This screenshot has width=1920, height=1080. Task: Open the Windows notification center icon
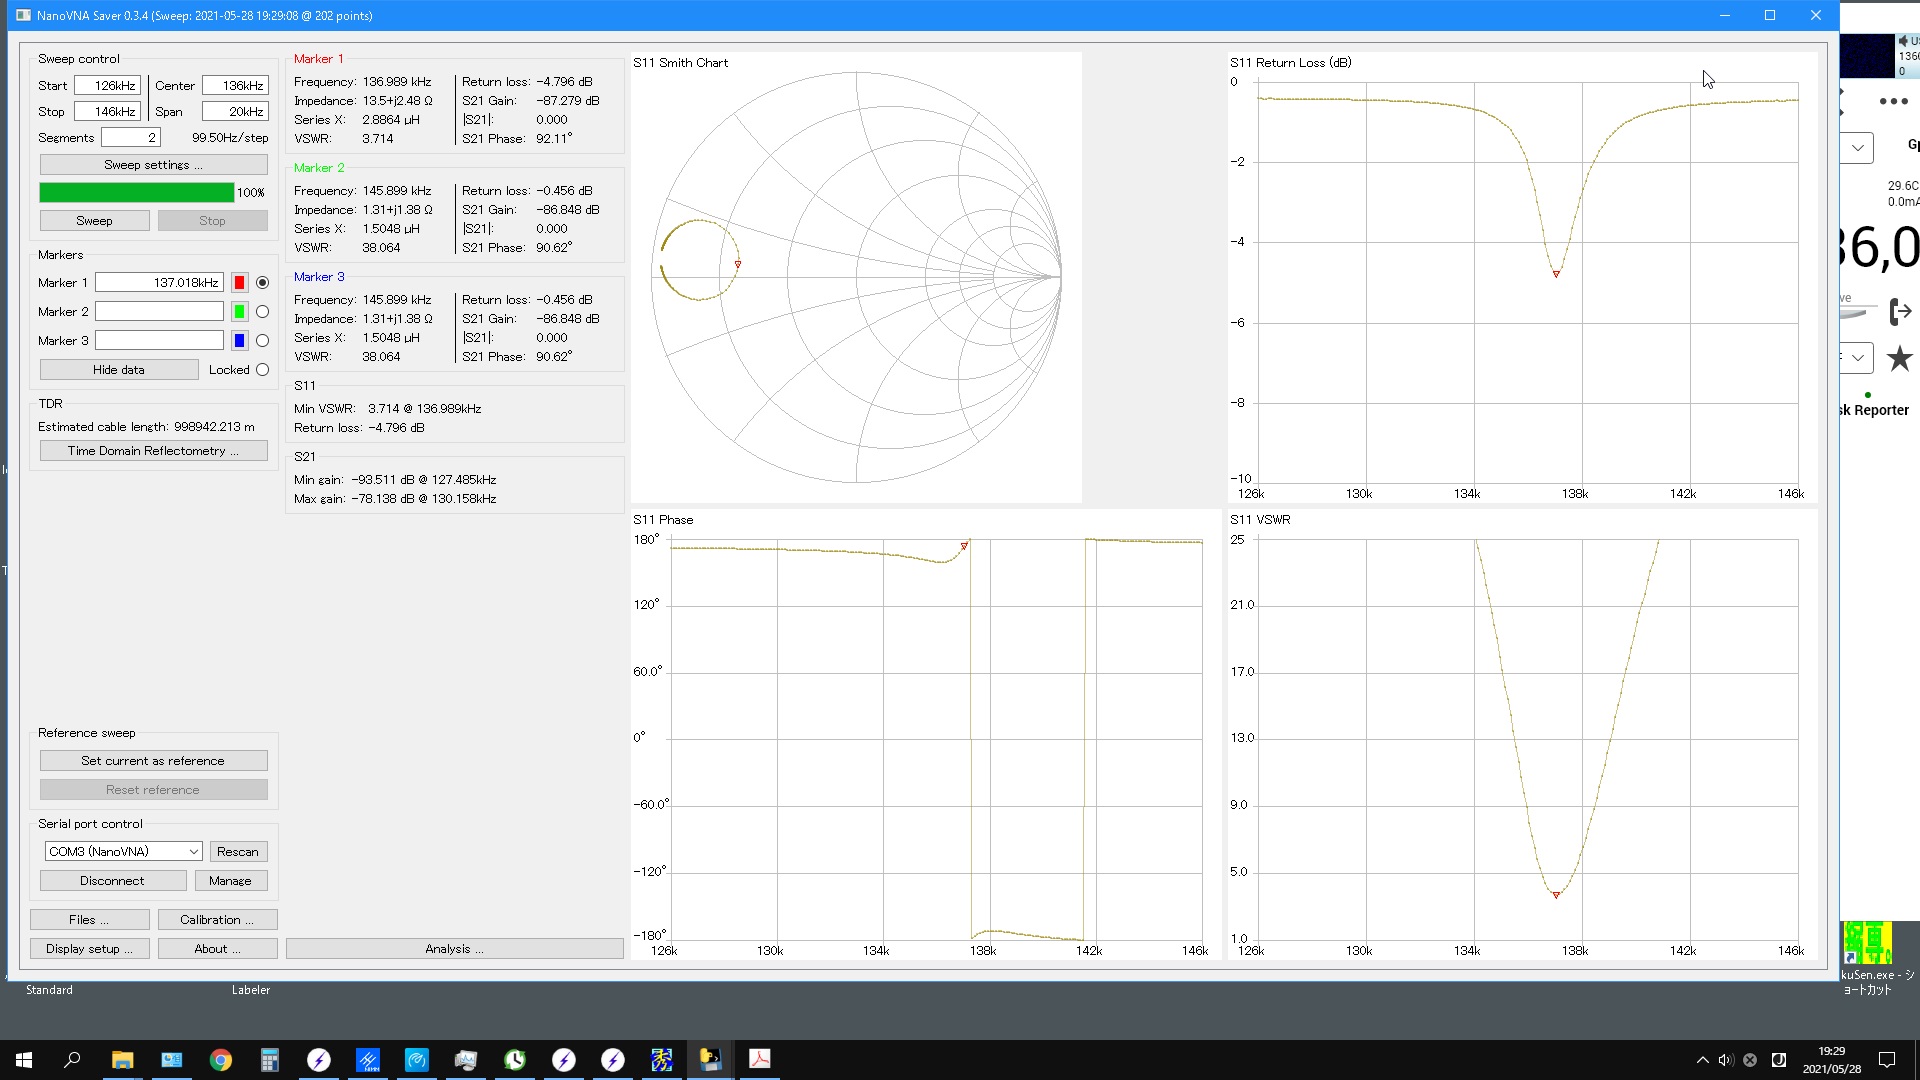coord(1887,1060)
